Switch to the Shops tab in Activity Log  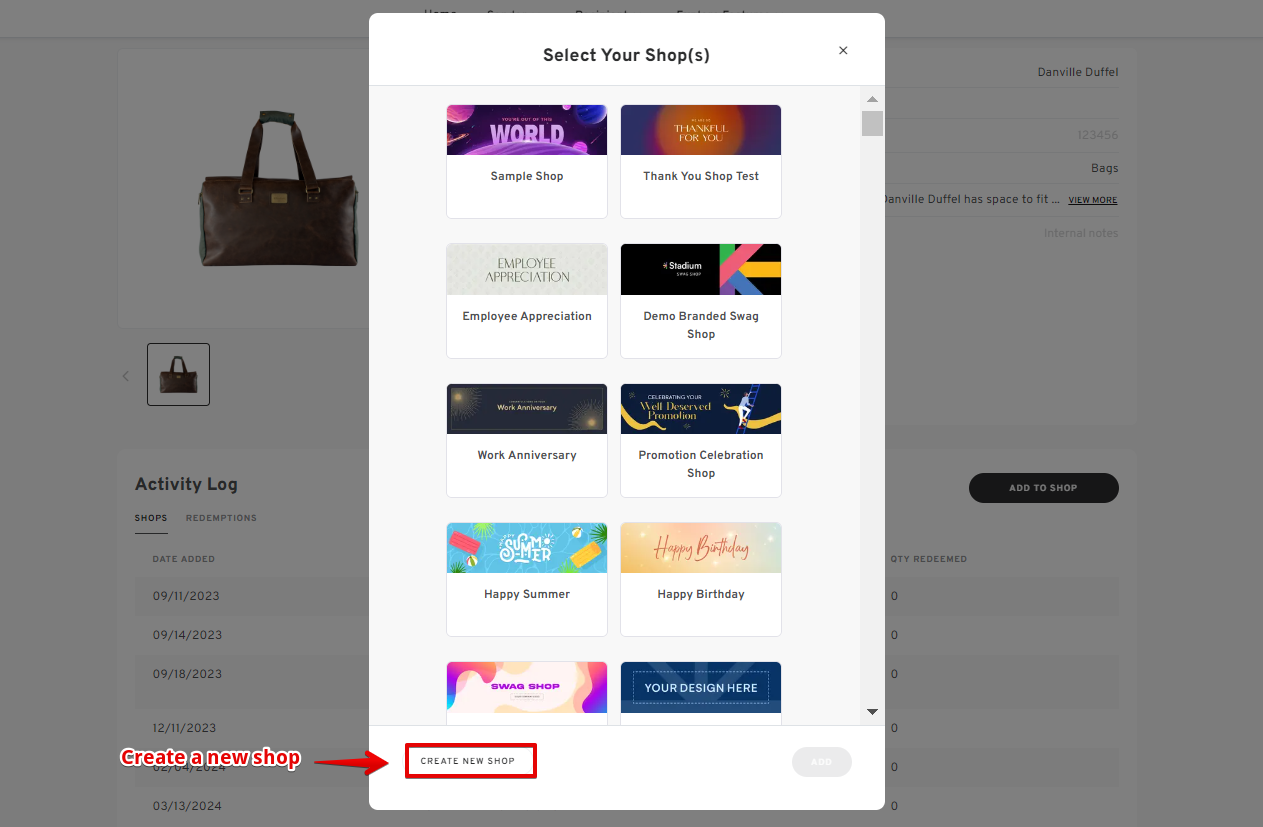(151, 518)
